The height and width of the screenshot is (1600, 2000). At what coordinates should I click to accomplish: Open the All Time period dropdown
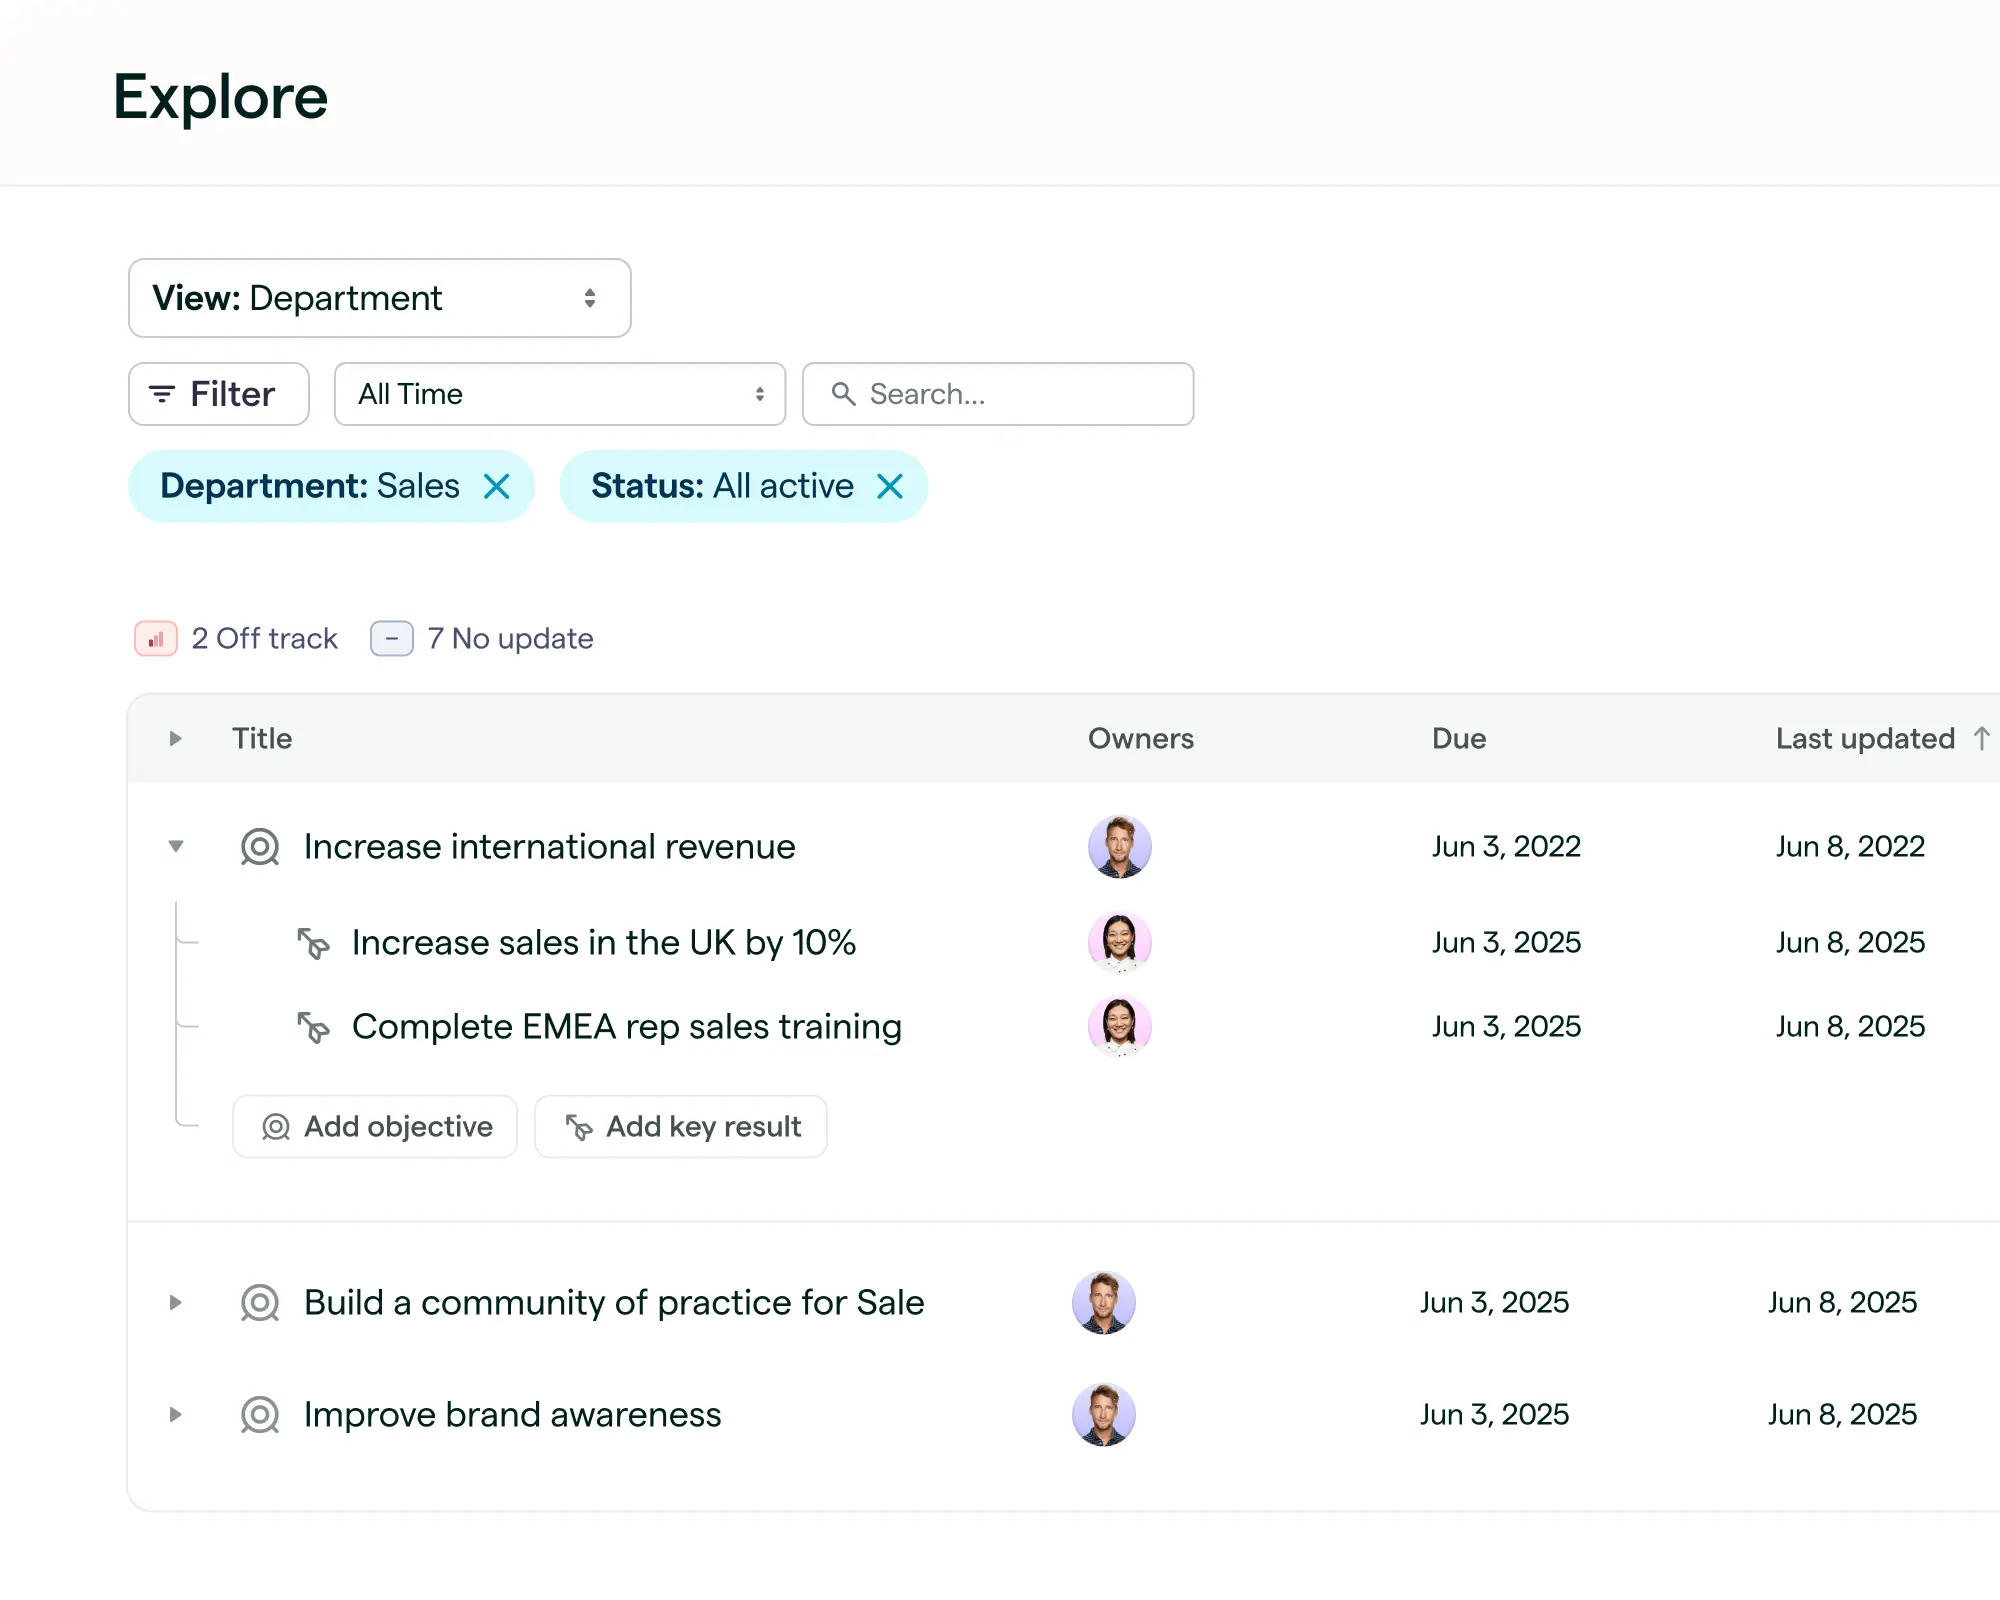560,394
